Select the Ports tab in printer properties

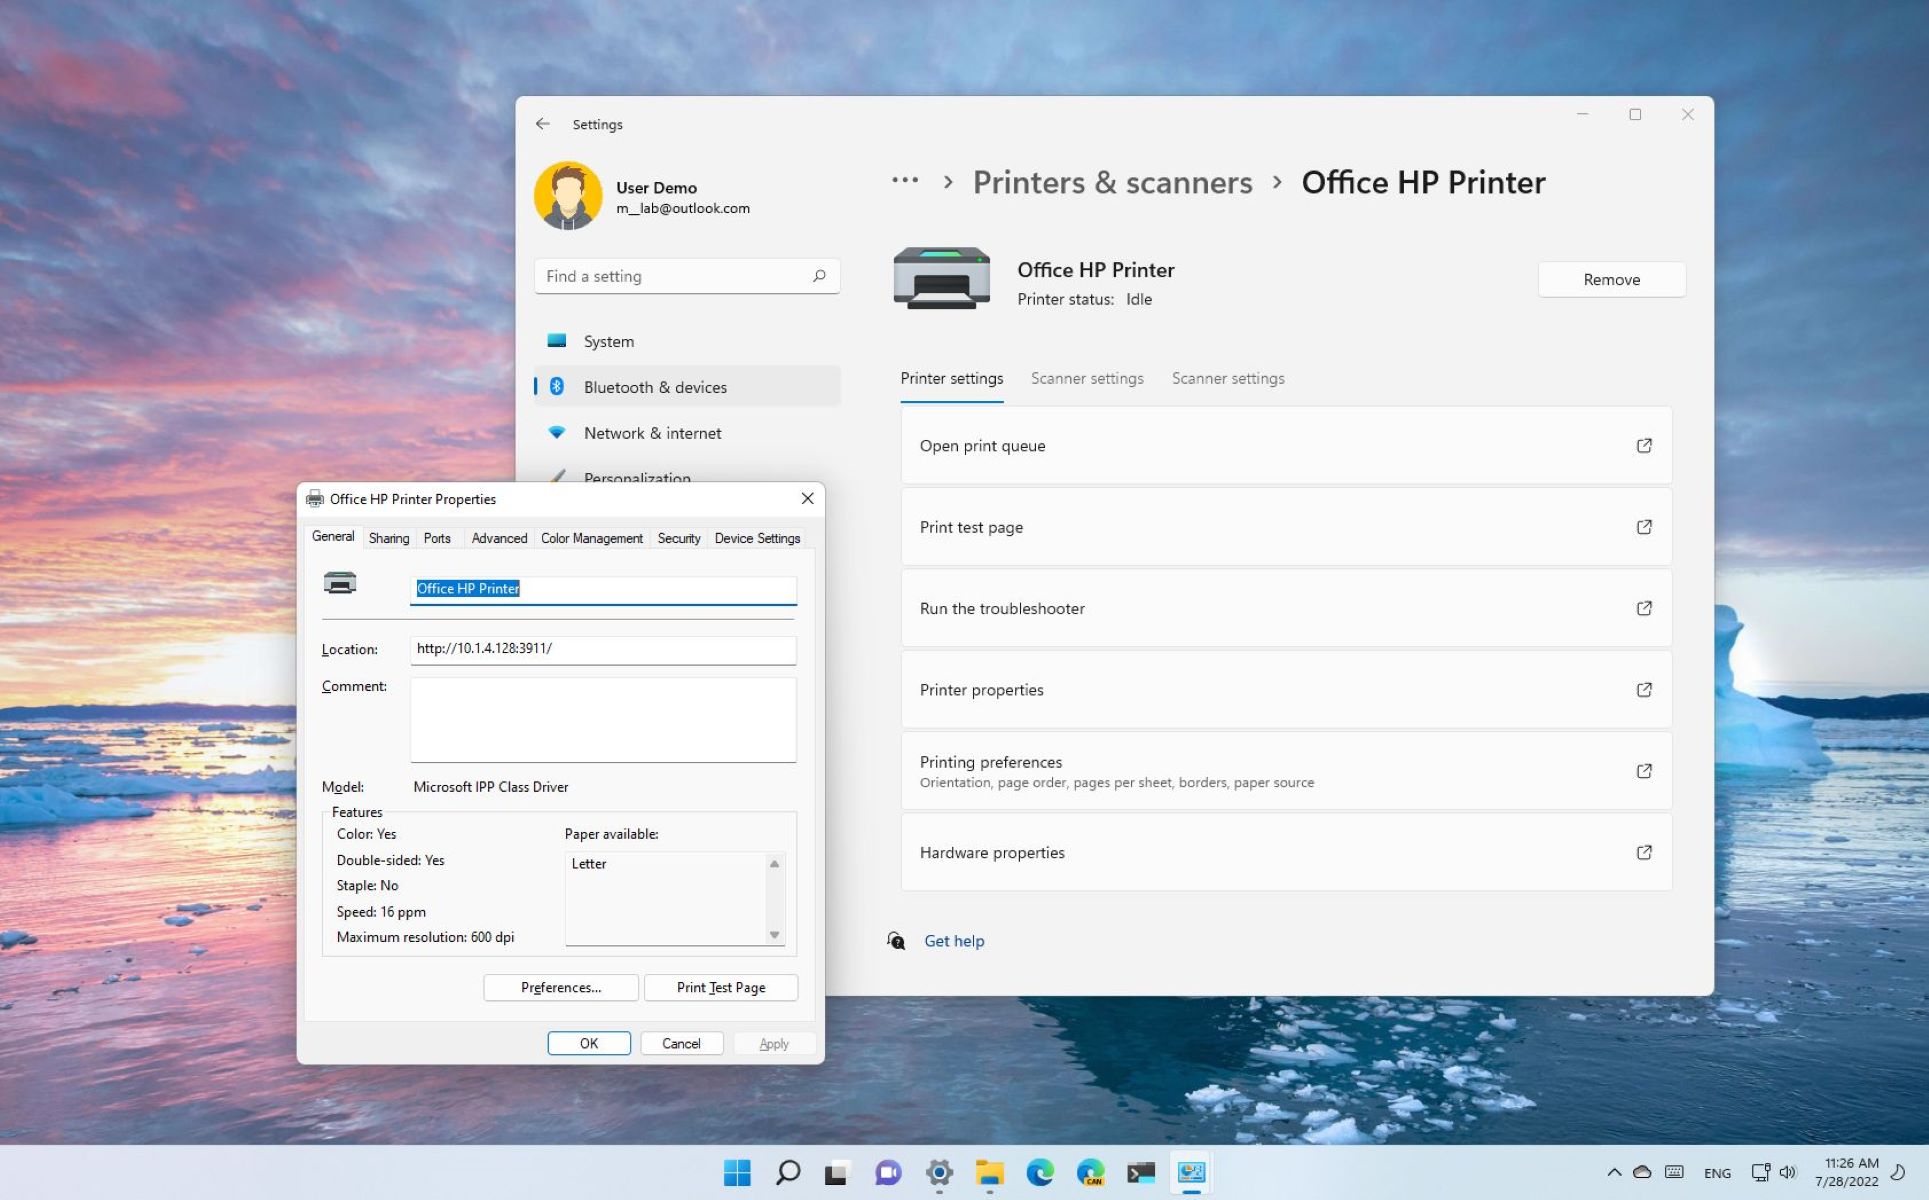point(437,538)
